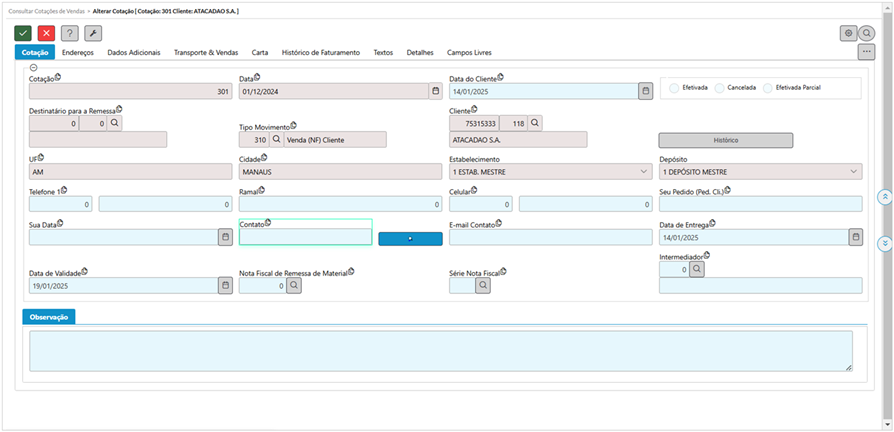Select the Cancelada radio button
894x432 pixels.
coord(720,88)
